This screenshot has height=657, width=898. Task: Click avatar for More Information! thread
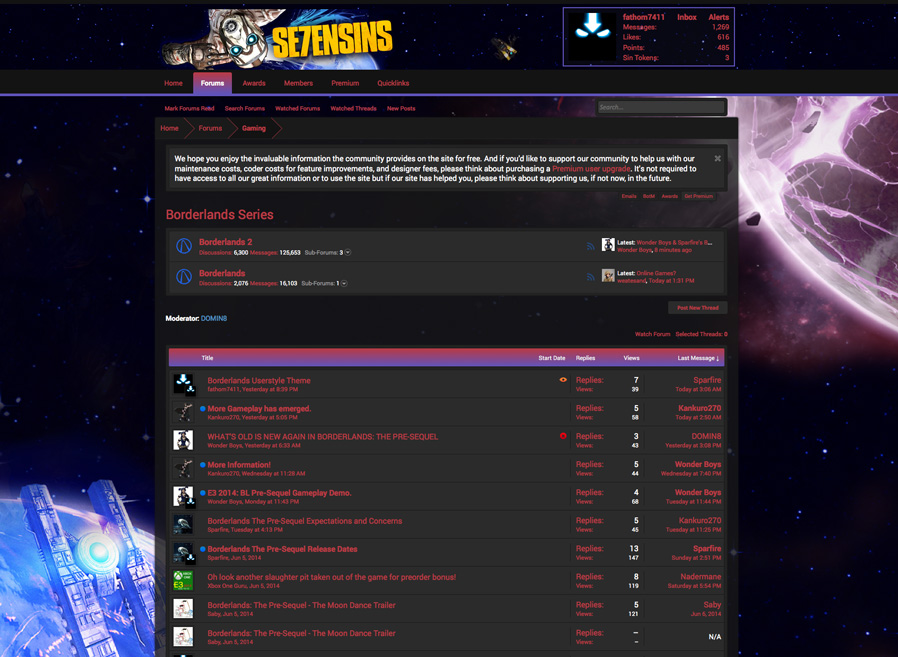(x=183, y=468)
